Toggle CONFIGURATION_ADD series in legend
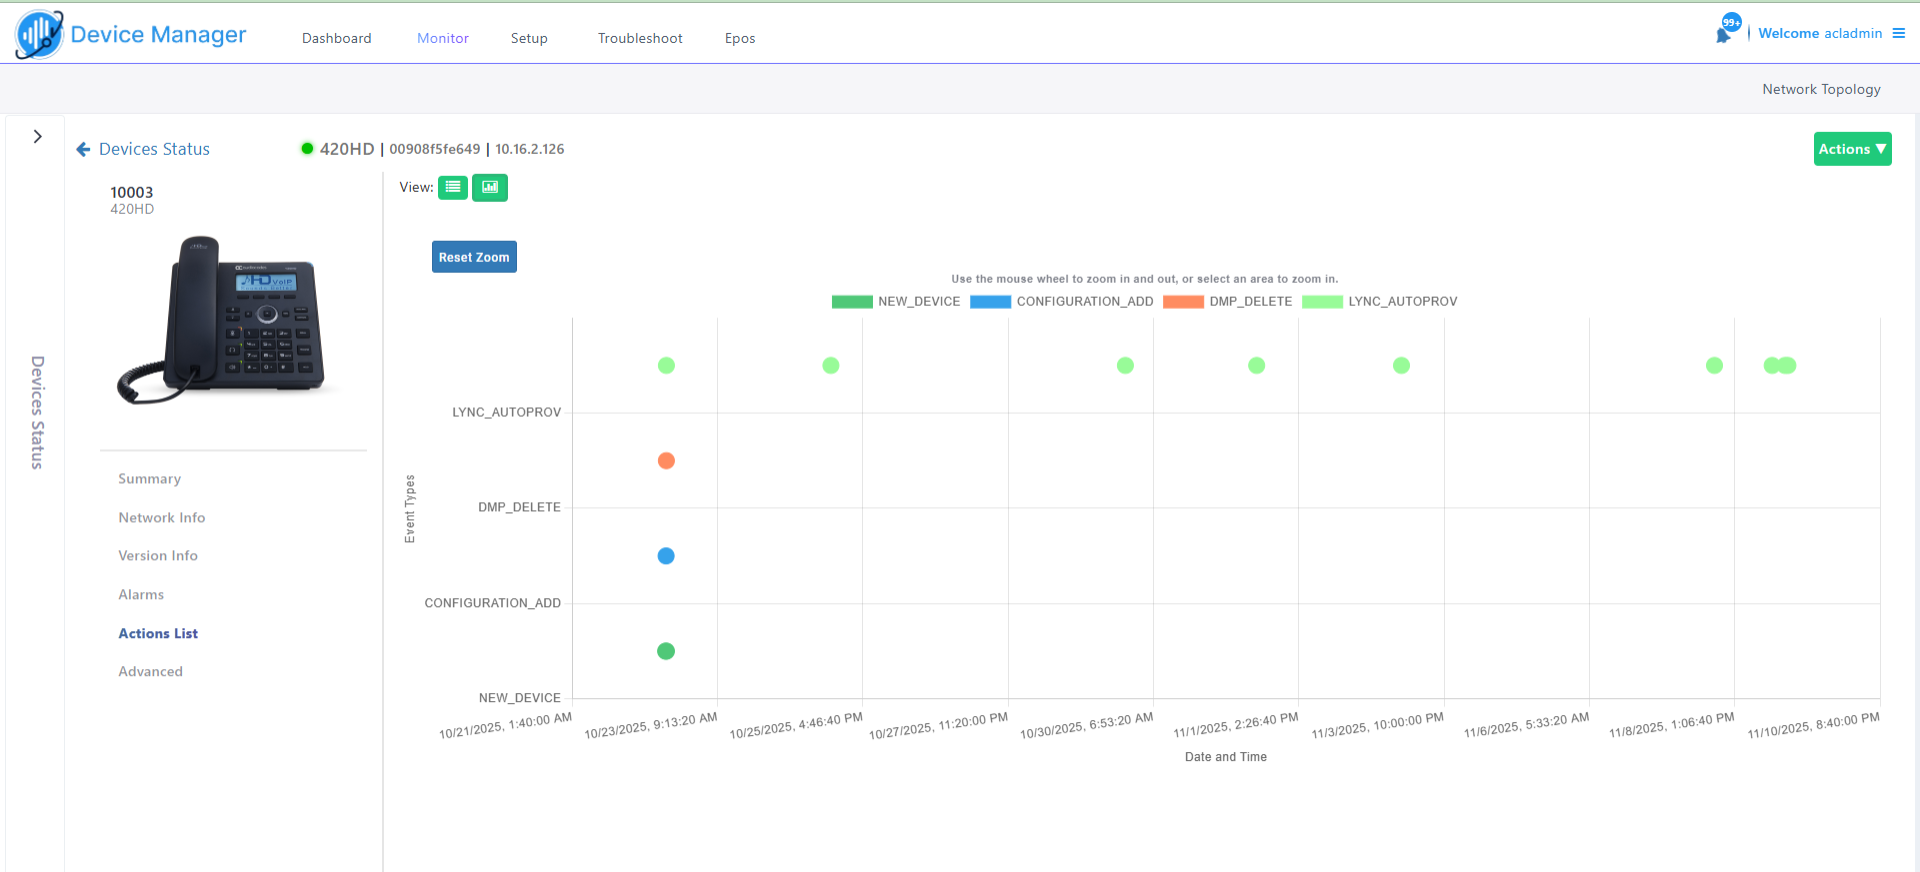Screen dimensions: 1920x872 point(1062,302)
